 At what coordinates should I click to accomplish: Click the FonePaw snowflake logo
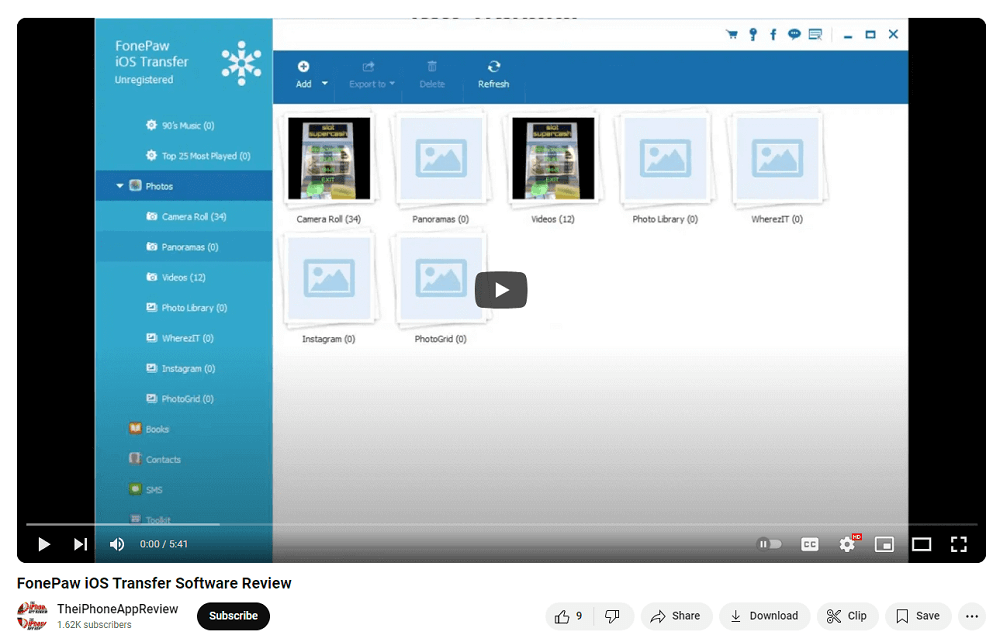[x=241, y=62]
